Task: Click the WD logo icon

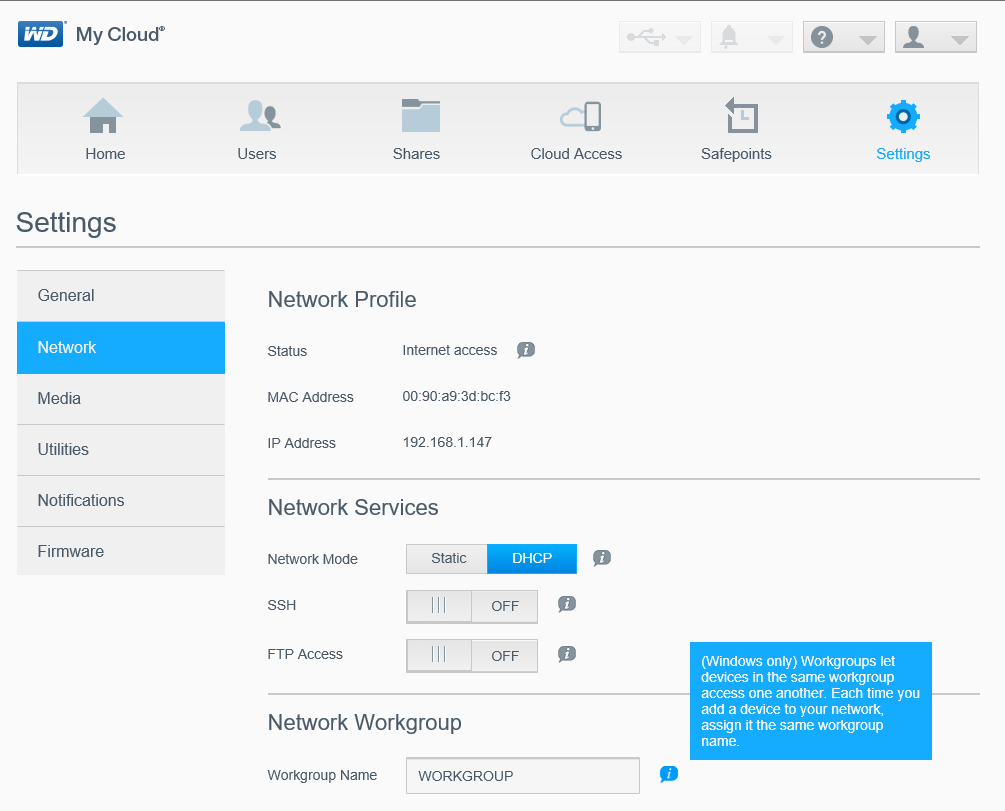Action: (x=41, y=34)
